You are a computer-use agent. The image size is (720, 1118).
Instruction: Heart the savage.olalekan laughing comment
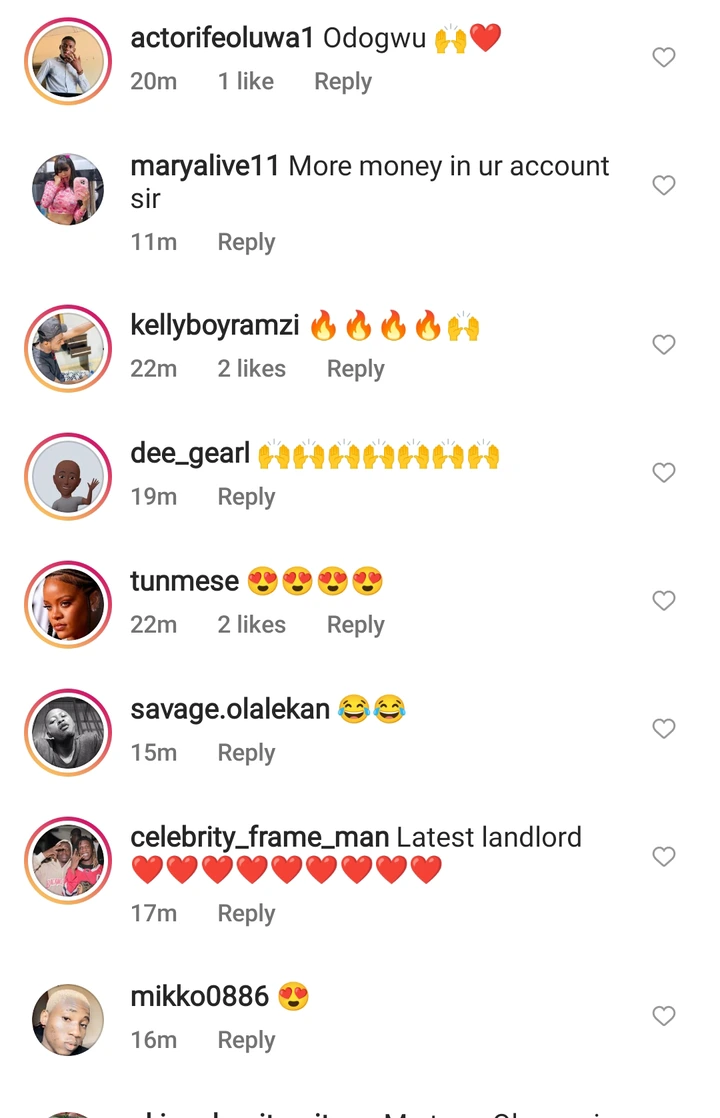[664, 729]
